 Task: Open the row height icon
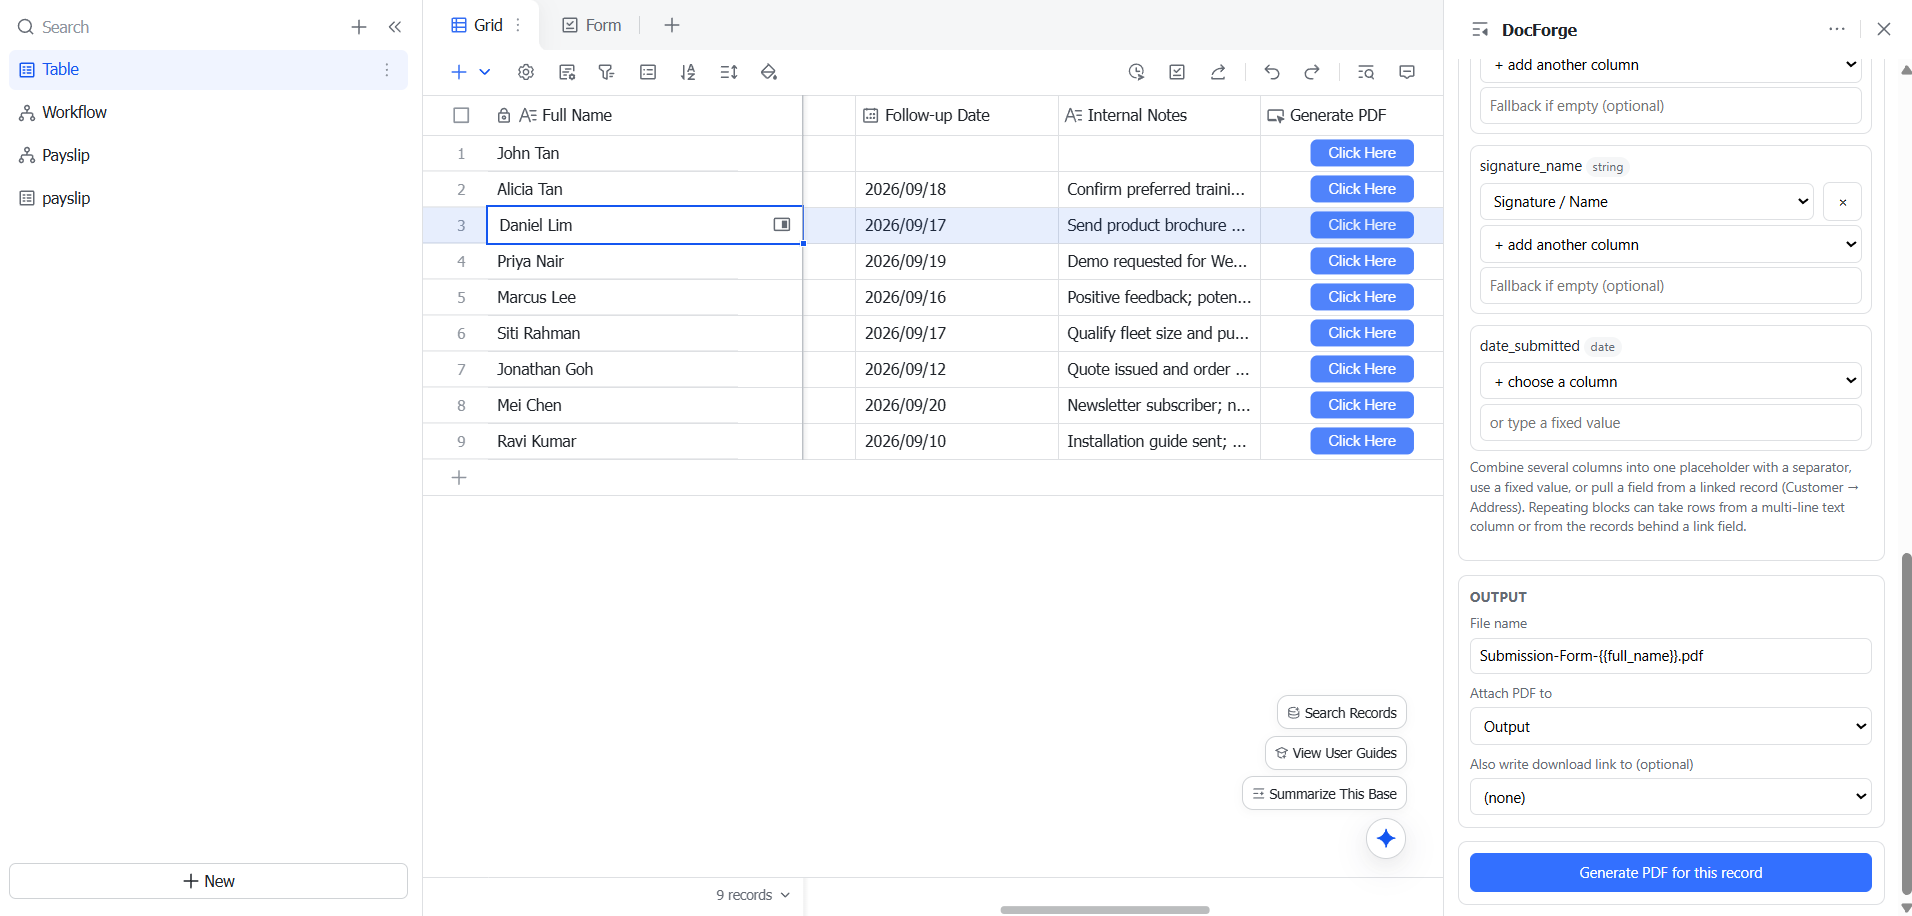(x=729, y=72)
